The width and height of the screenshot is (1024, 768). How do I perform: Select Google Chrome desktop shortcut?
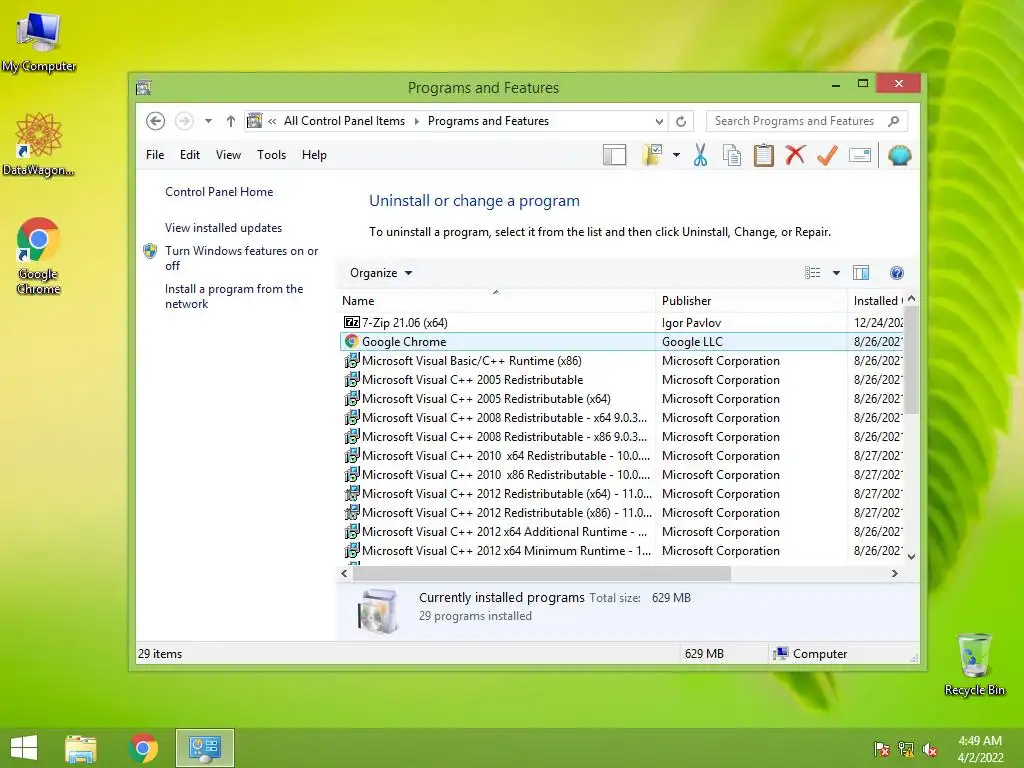coord(39,257)
